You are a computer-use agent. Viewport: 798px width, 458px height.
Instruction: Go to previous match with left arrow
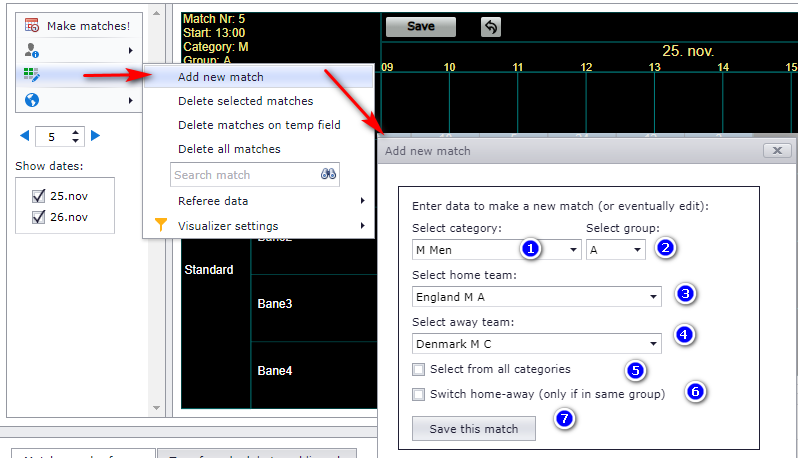[24, 136]
